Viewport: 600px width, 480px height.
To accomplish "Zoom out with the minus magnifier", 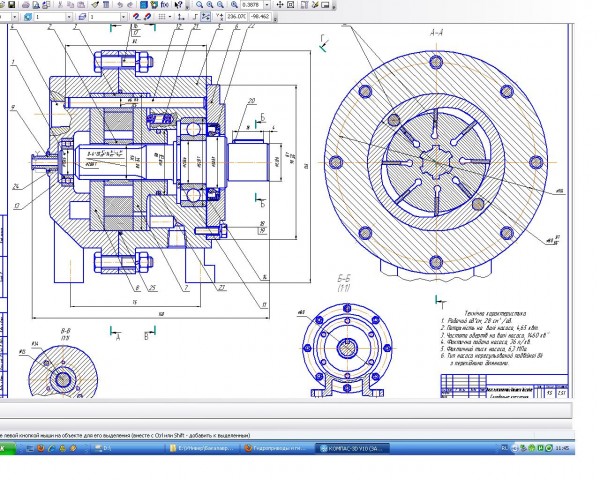I will tap(220, 5).
